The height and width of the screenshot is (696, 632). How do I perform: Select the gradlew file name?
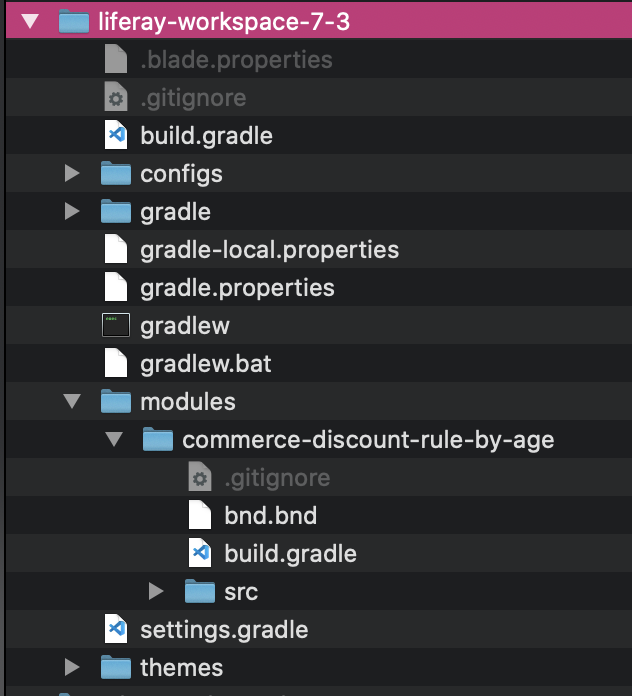185,326
